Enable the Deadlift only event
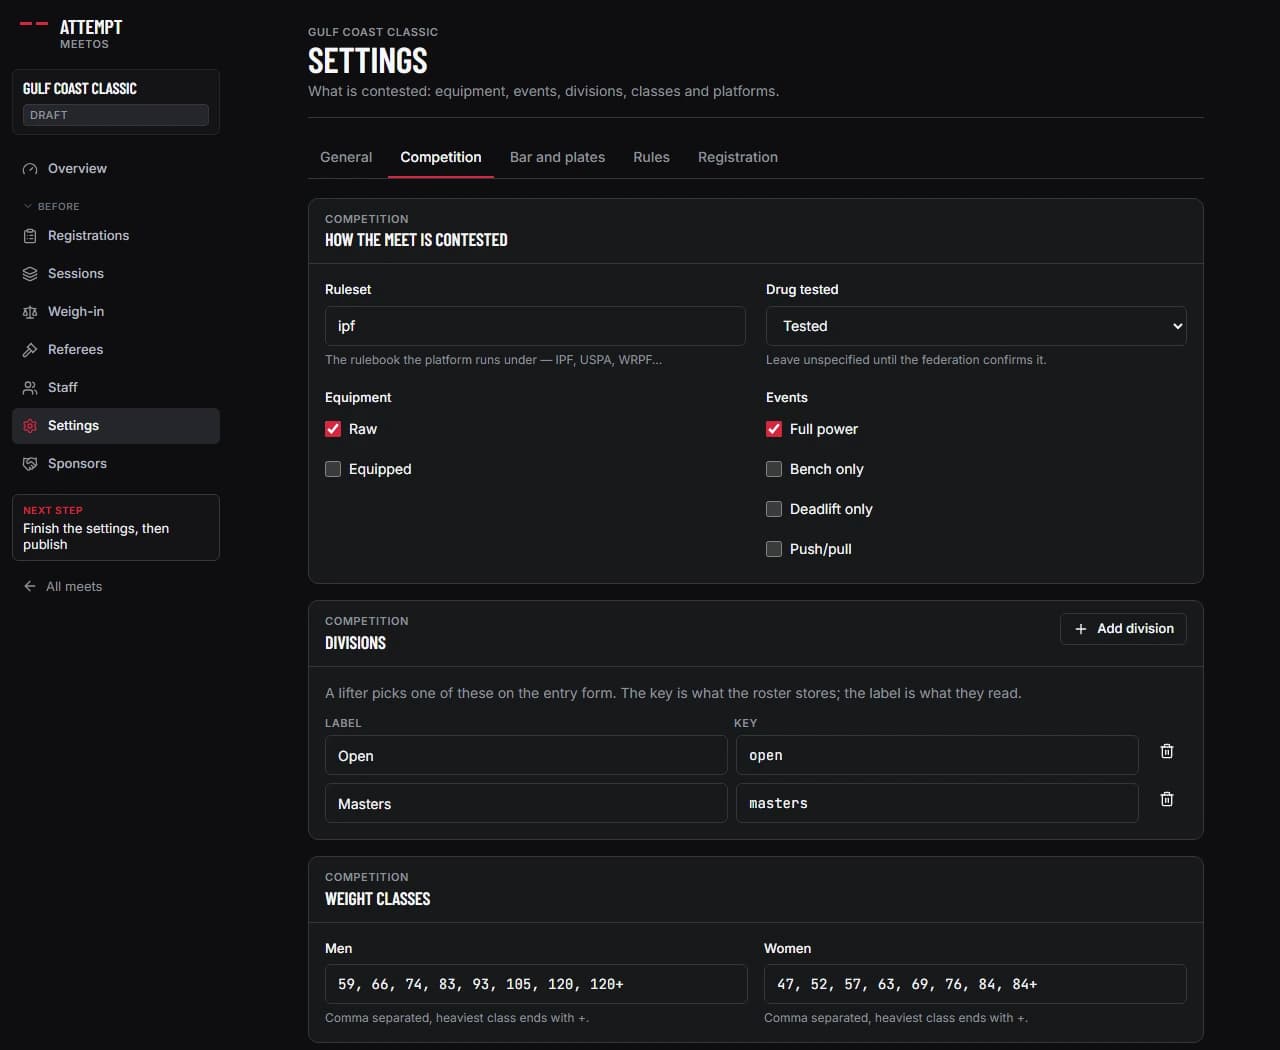This screenshot has width=1280, height=1050. coord(774,509)
